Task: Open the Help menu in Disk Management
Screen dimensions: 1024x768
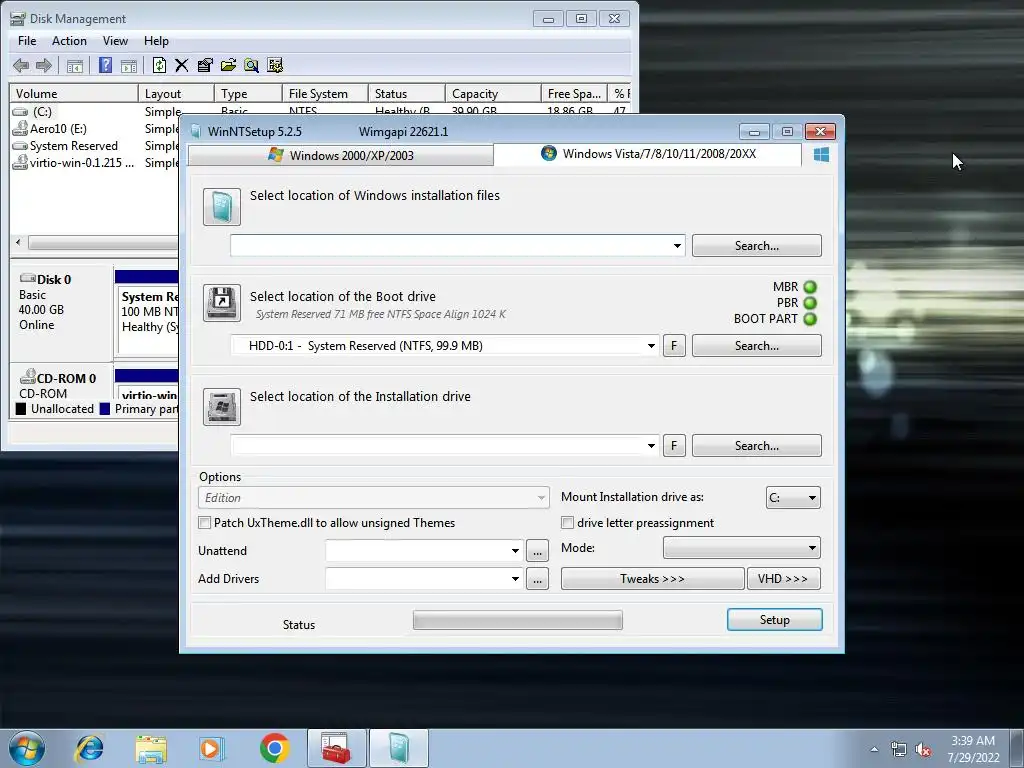Action: pos(156,41)
